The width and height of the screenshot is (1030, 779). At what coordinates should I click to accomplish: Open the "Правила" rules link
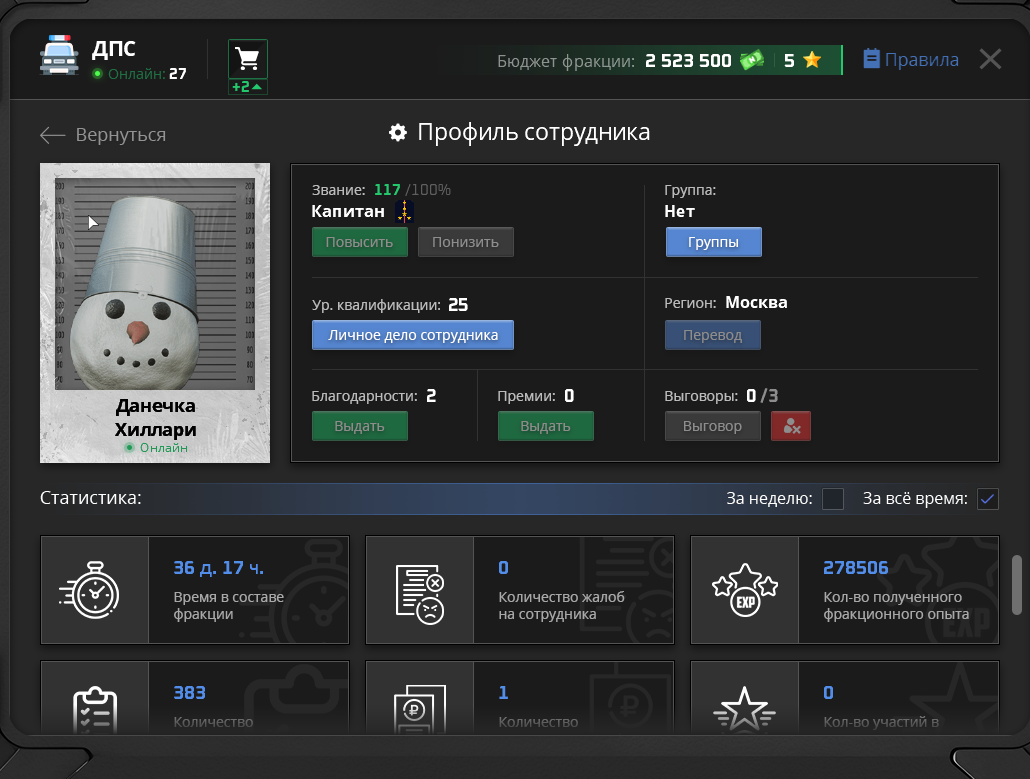(x=911, y=60)
